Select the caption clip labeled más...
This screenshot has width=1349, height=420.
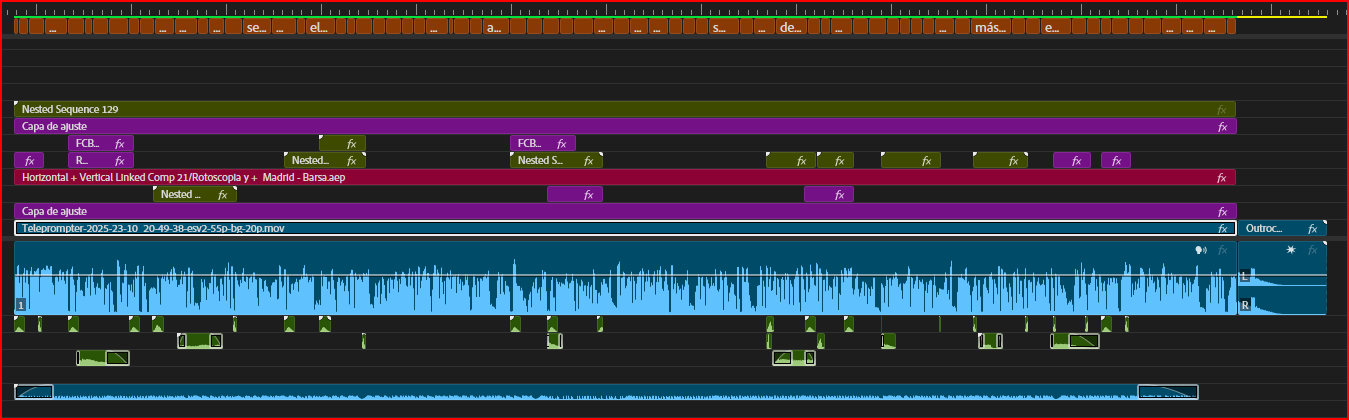point(989,28)
